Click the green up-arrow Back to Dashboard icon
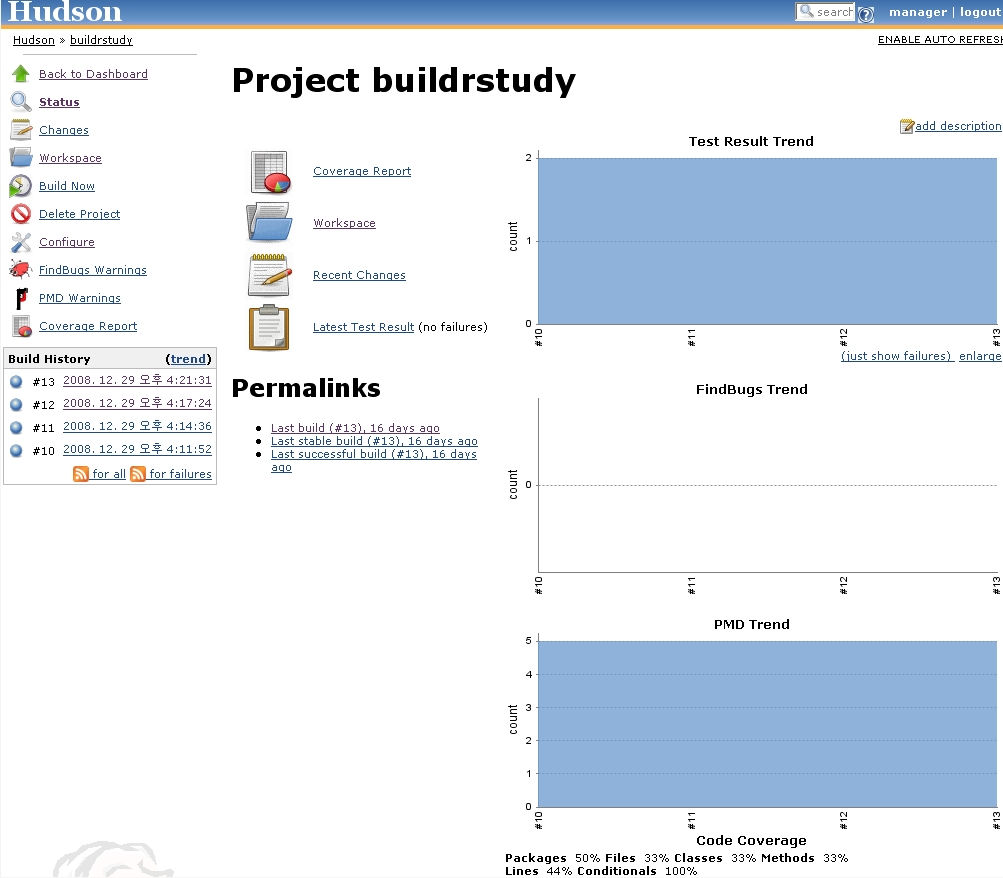This screenshot has height=878, width=1003. click(20, 74)
